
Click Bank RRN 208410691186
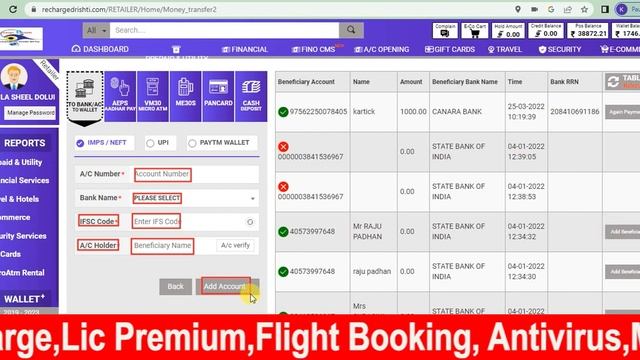click(575, 112)
